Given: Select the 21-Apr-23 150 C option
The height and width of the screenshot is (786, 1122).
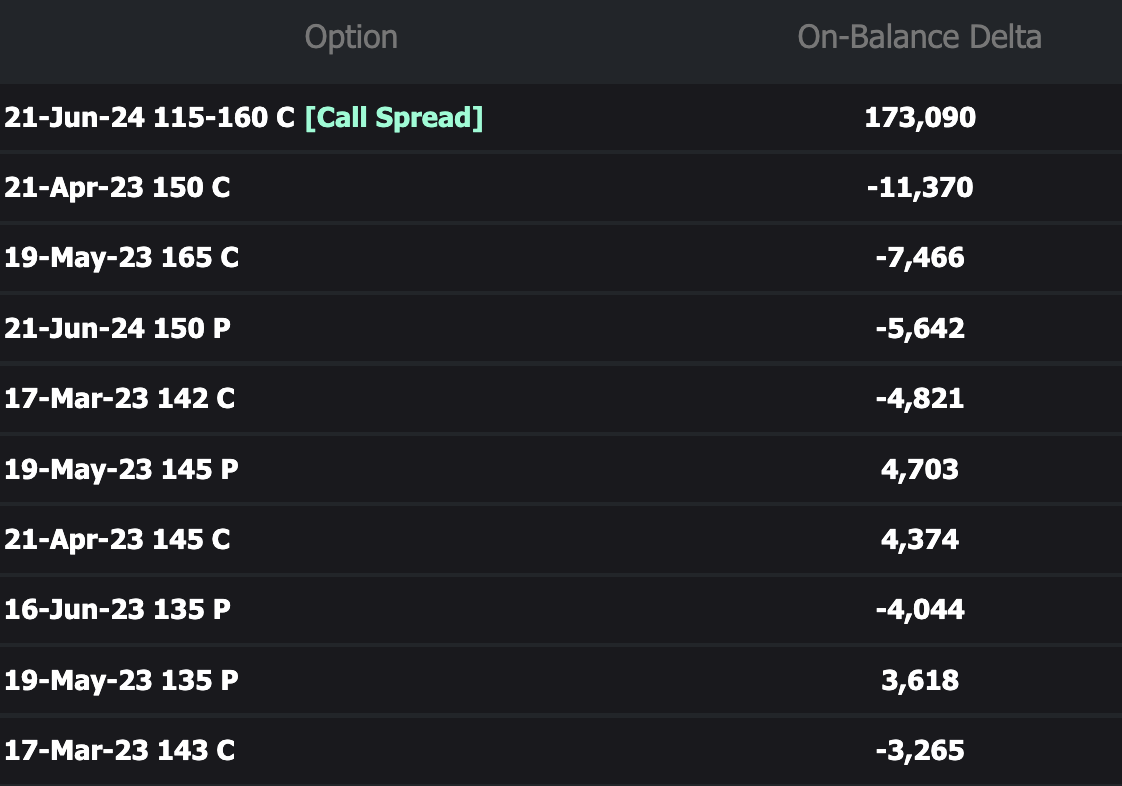Looking at the screenshot, I should click(x=117, y=188).
